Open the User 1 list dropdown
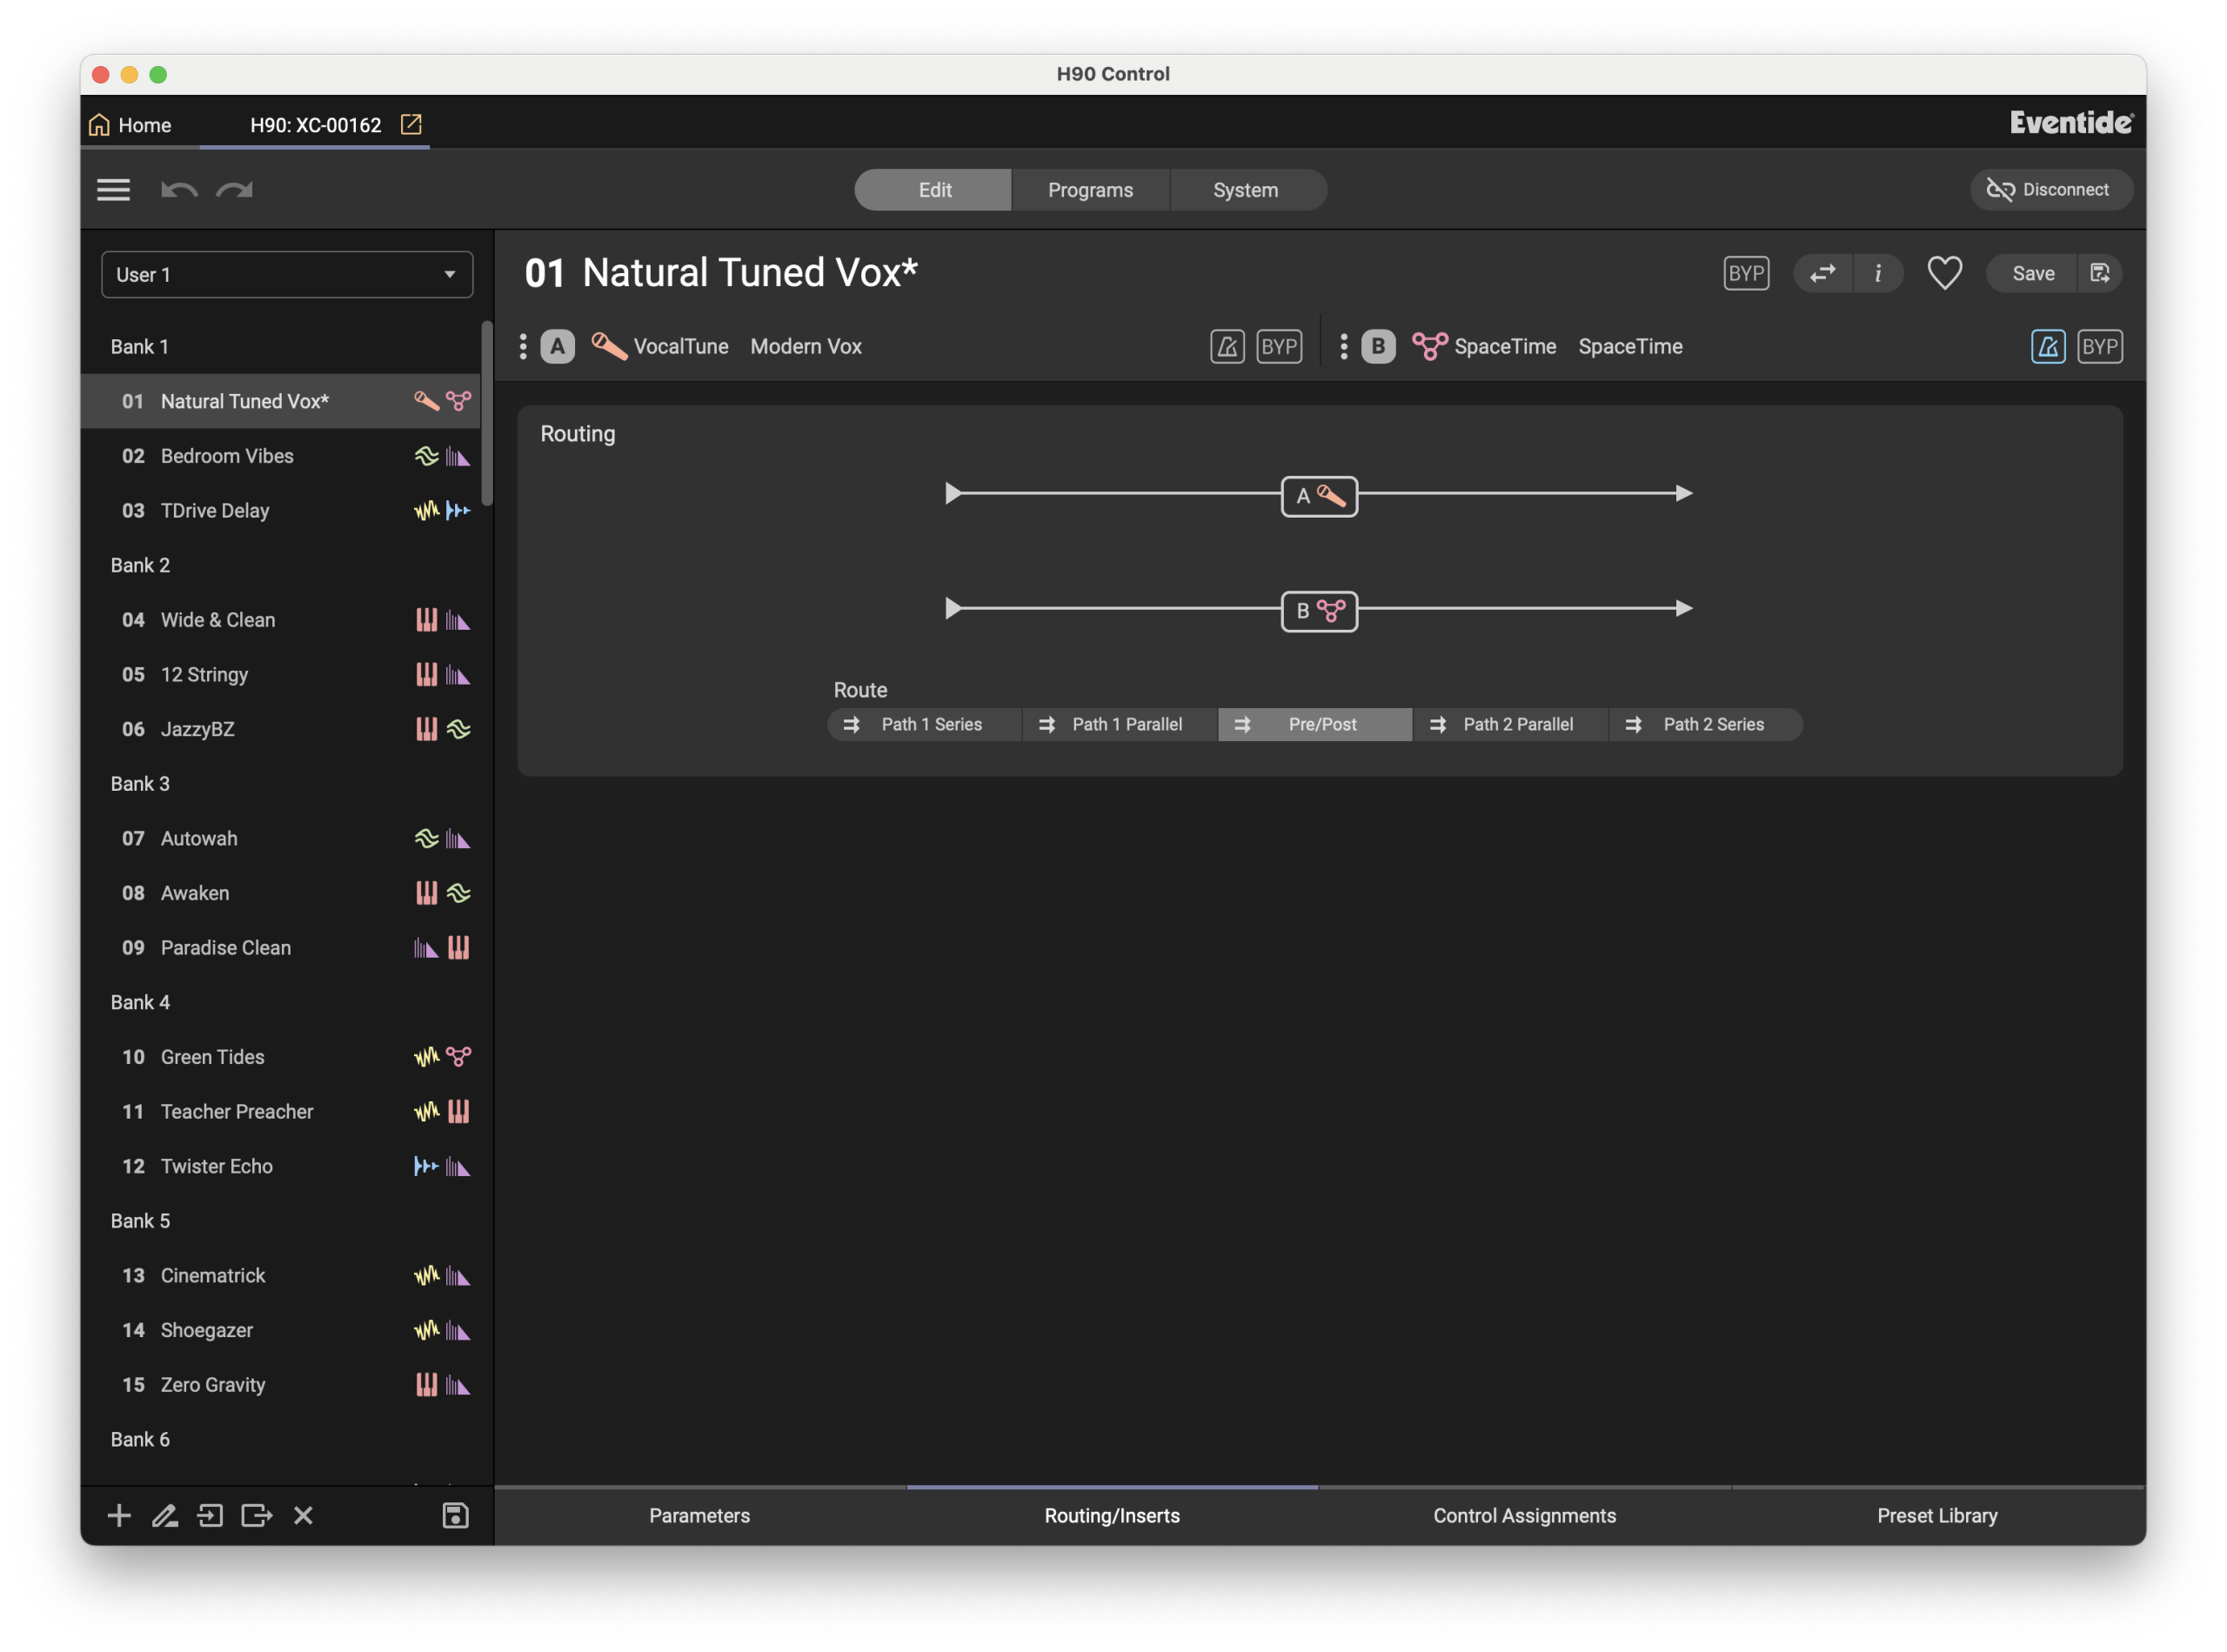The image size is (2227, 1652). coord(287,274)
